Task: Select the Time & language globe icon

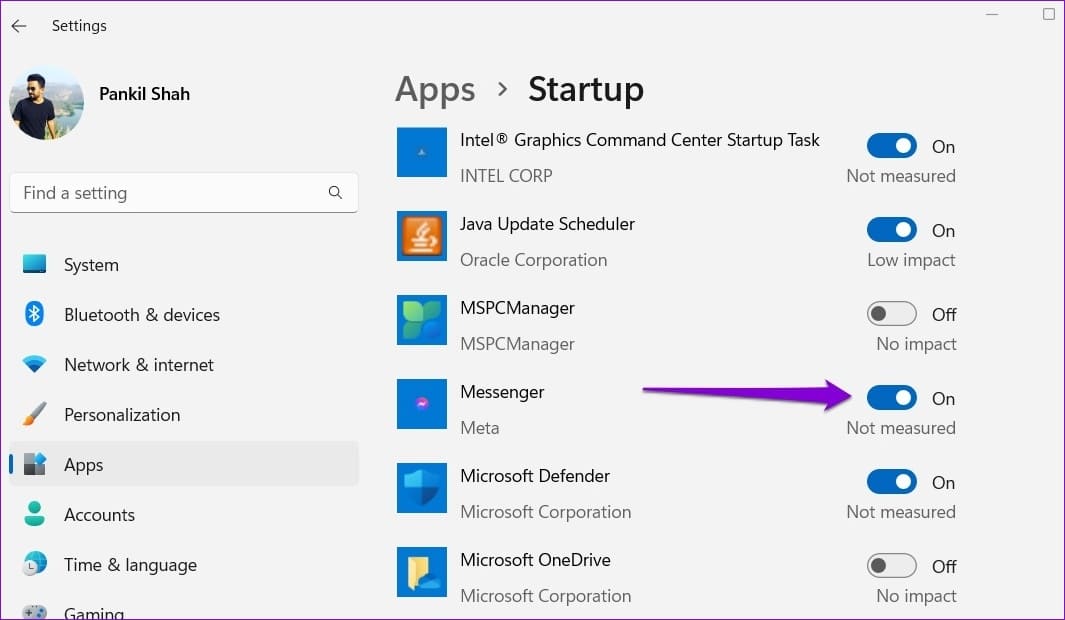Action: pos(35,564)
